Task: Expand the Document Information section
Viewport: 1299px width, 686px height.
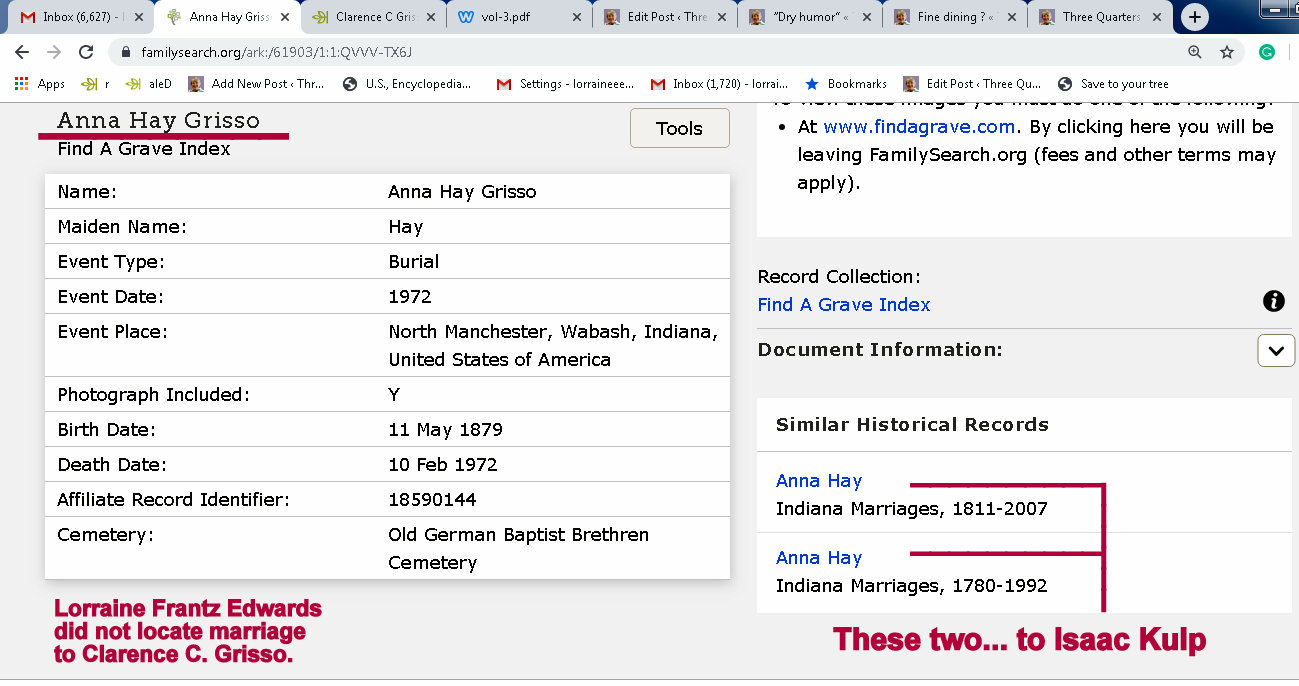Action: (1275, 351)
